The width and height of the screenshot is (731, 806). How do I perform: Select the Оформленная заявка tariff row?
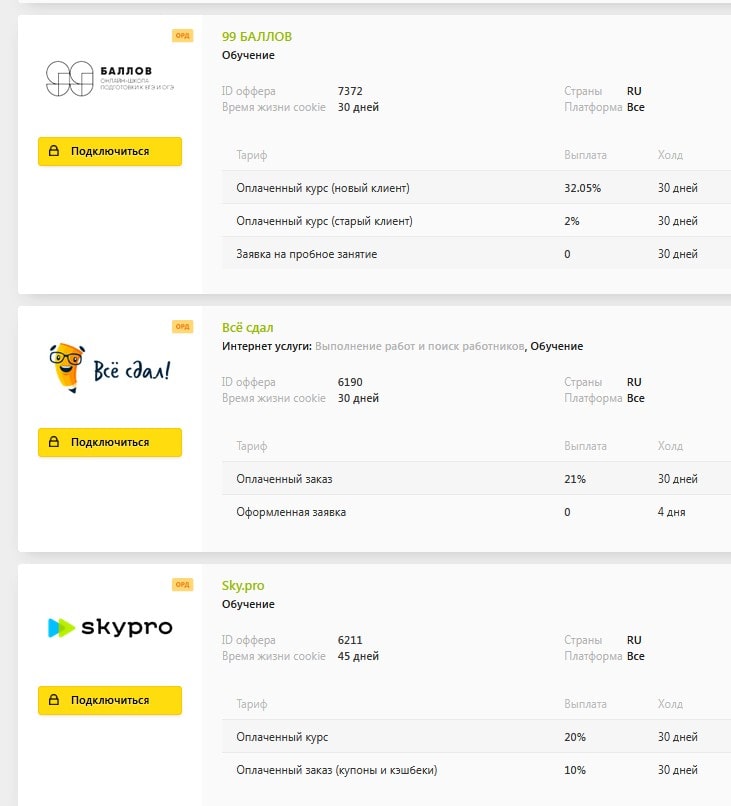click(477, 511)
